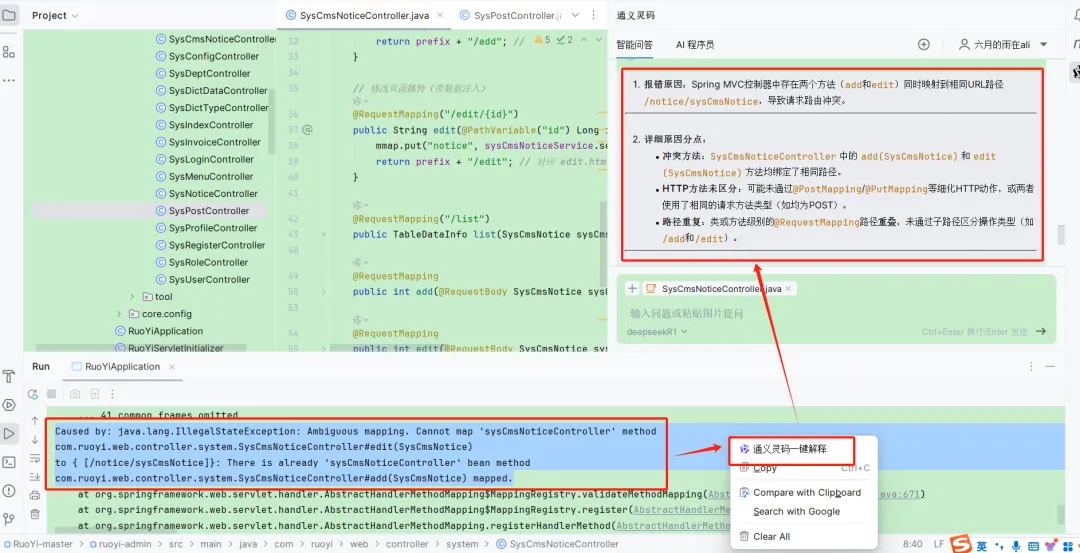Screen dimensions: 1080x553
Task: Focus the question input field in chat
Action: point(835,313)
